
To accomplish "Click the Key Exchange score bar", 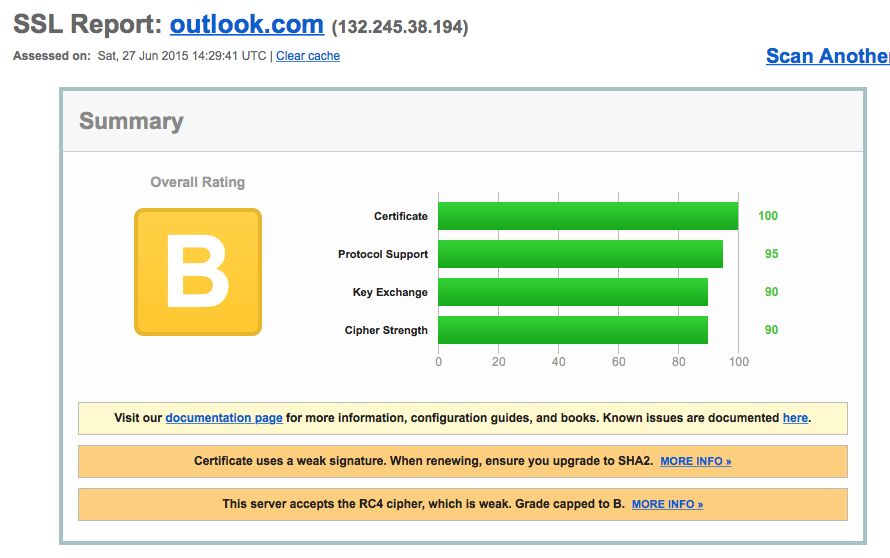I will [x=573, y=292].
